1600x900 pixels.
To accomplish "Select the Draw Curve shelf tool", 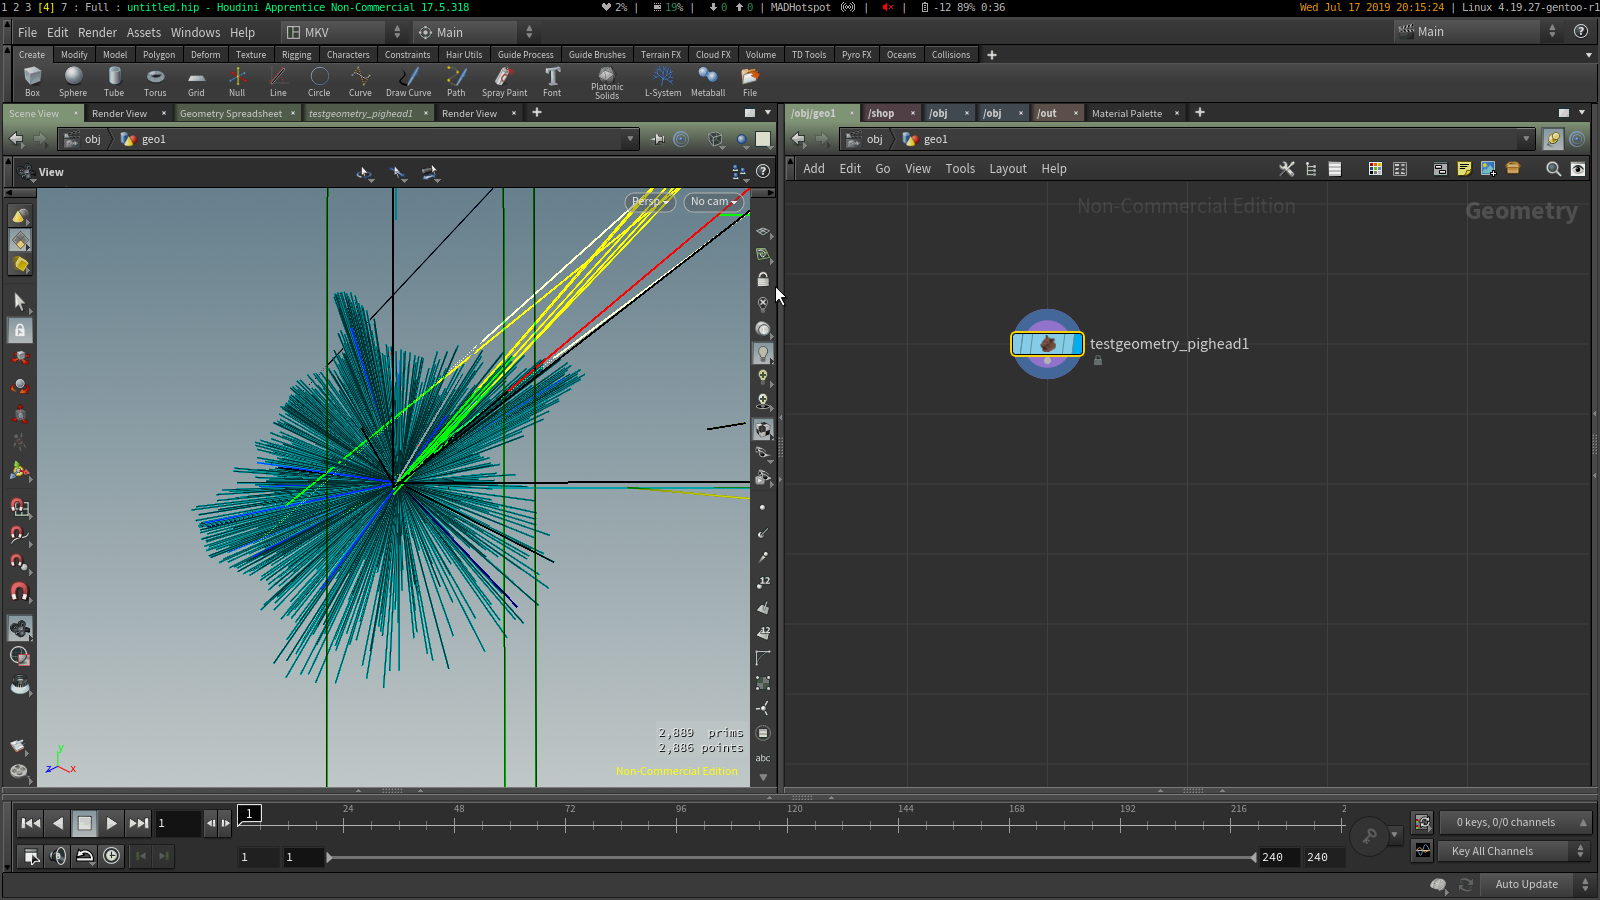I will (x=408, y=82).
